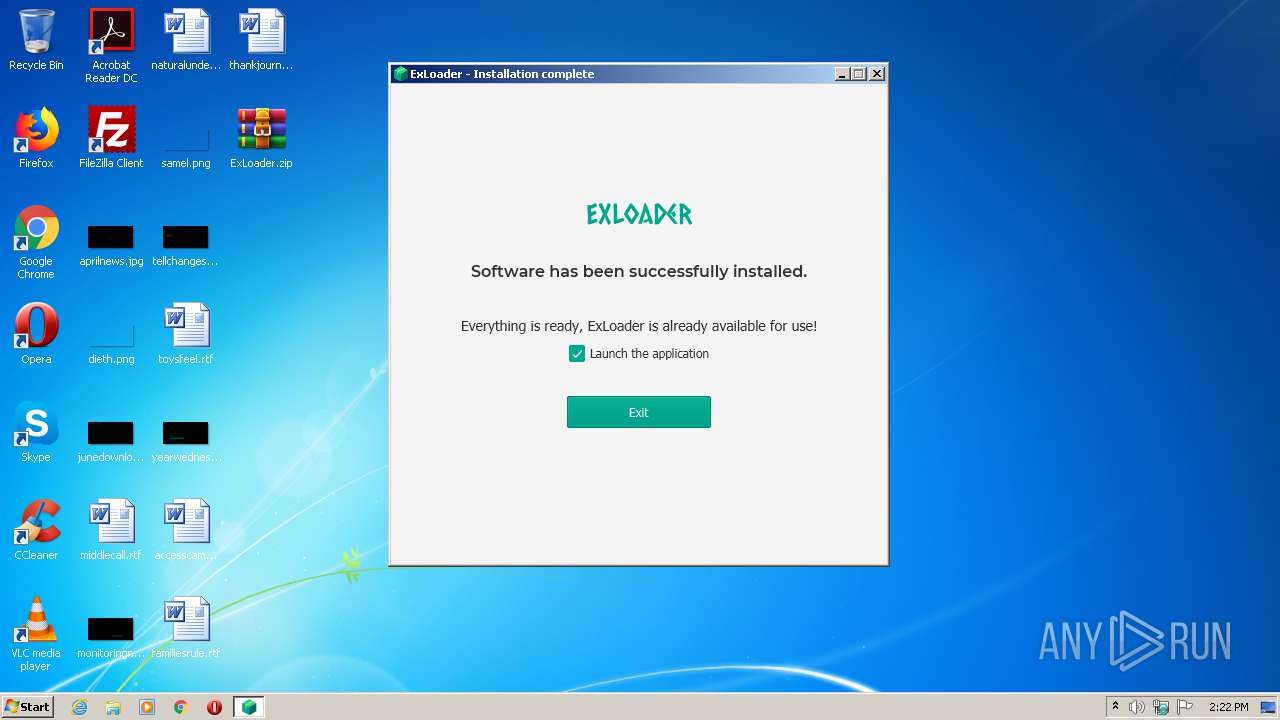
Task: Minimize the ExLoader installer window
Action: click(x=842, y=74)
